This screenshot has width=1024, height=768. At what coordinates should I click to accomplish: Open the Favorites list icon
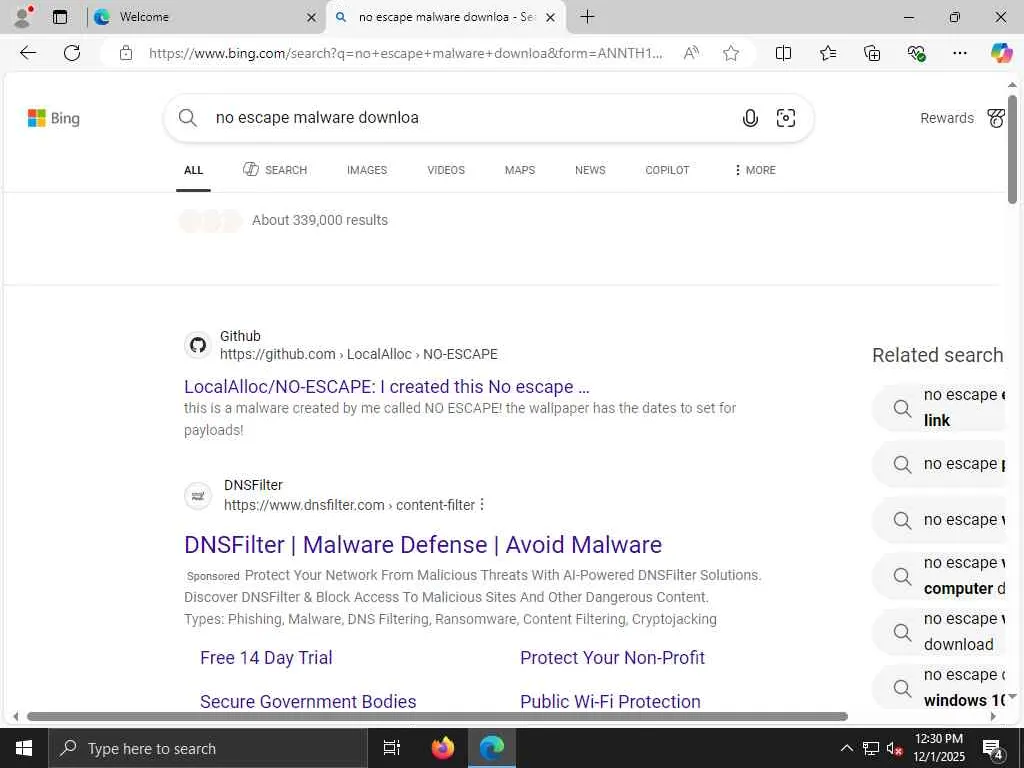827,53
